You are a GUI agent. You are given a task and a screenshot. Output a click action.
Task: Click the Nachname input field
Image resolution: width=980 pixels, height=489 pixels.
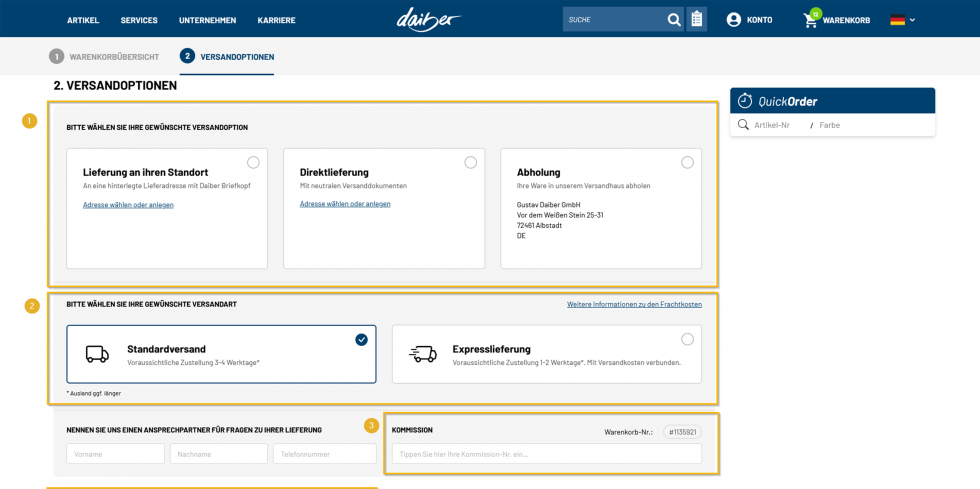point(219,454)
